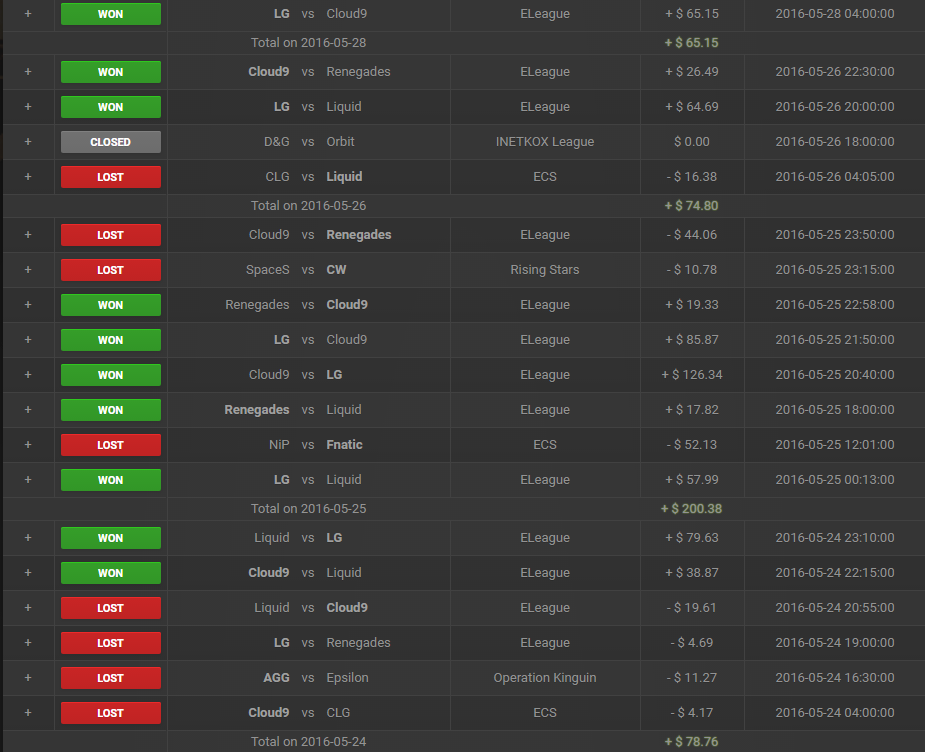Click the + $ 85.87 profit value
Image resolution: width=925 pixels, height=752 pixels.
pyautogui.click(x=692, y=340)
